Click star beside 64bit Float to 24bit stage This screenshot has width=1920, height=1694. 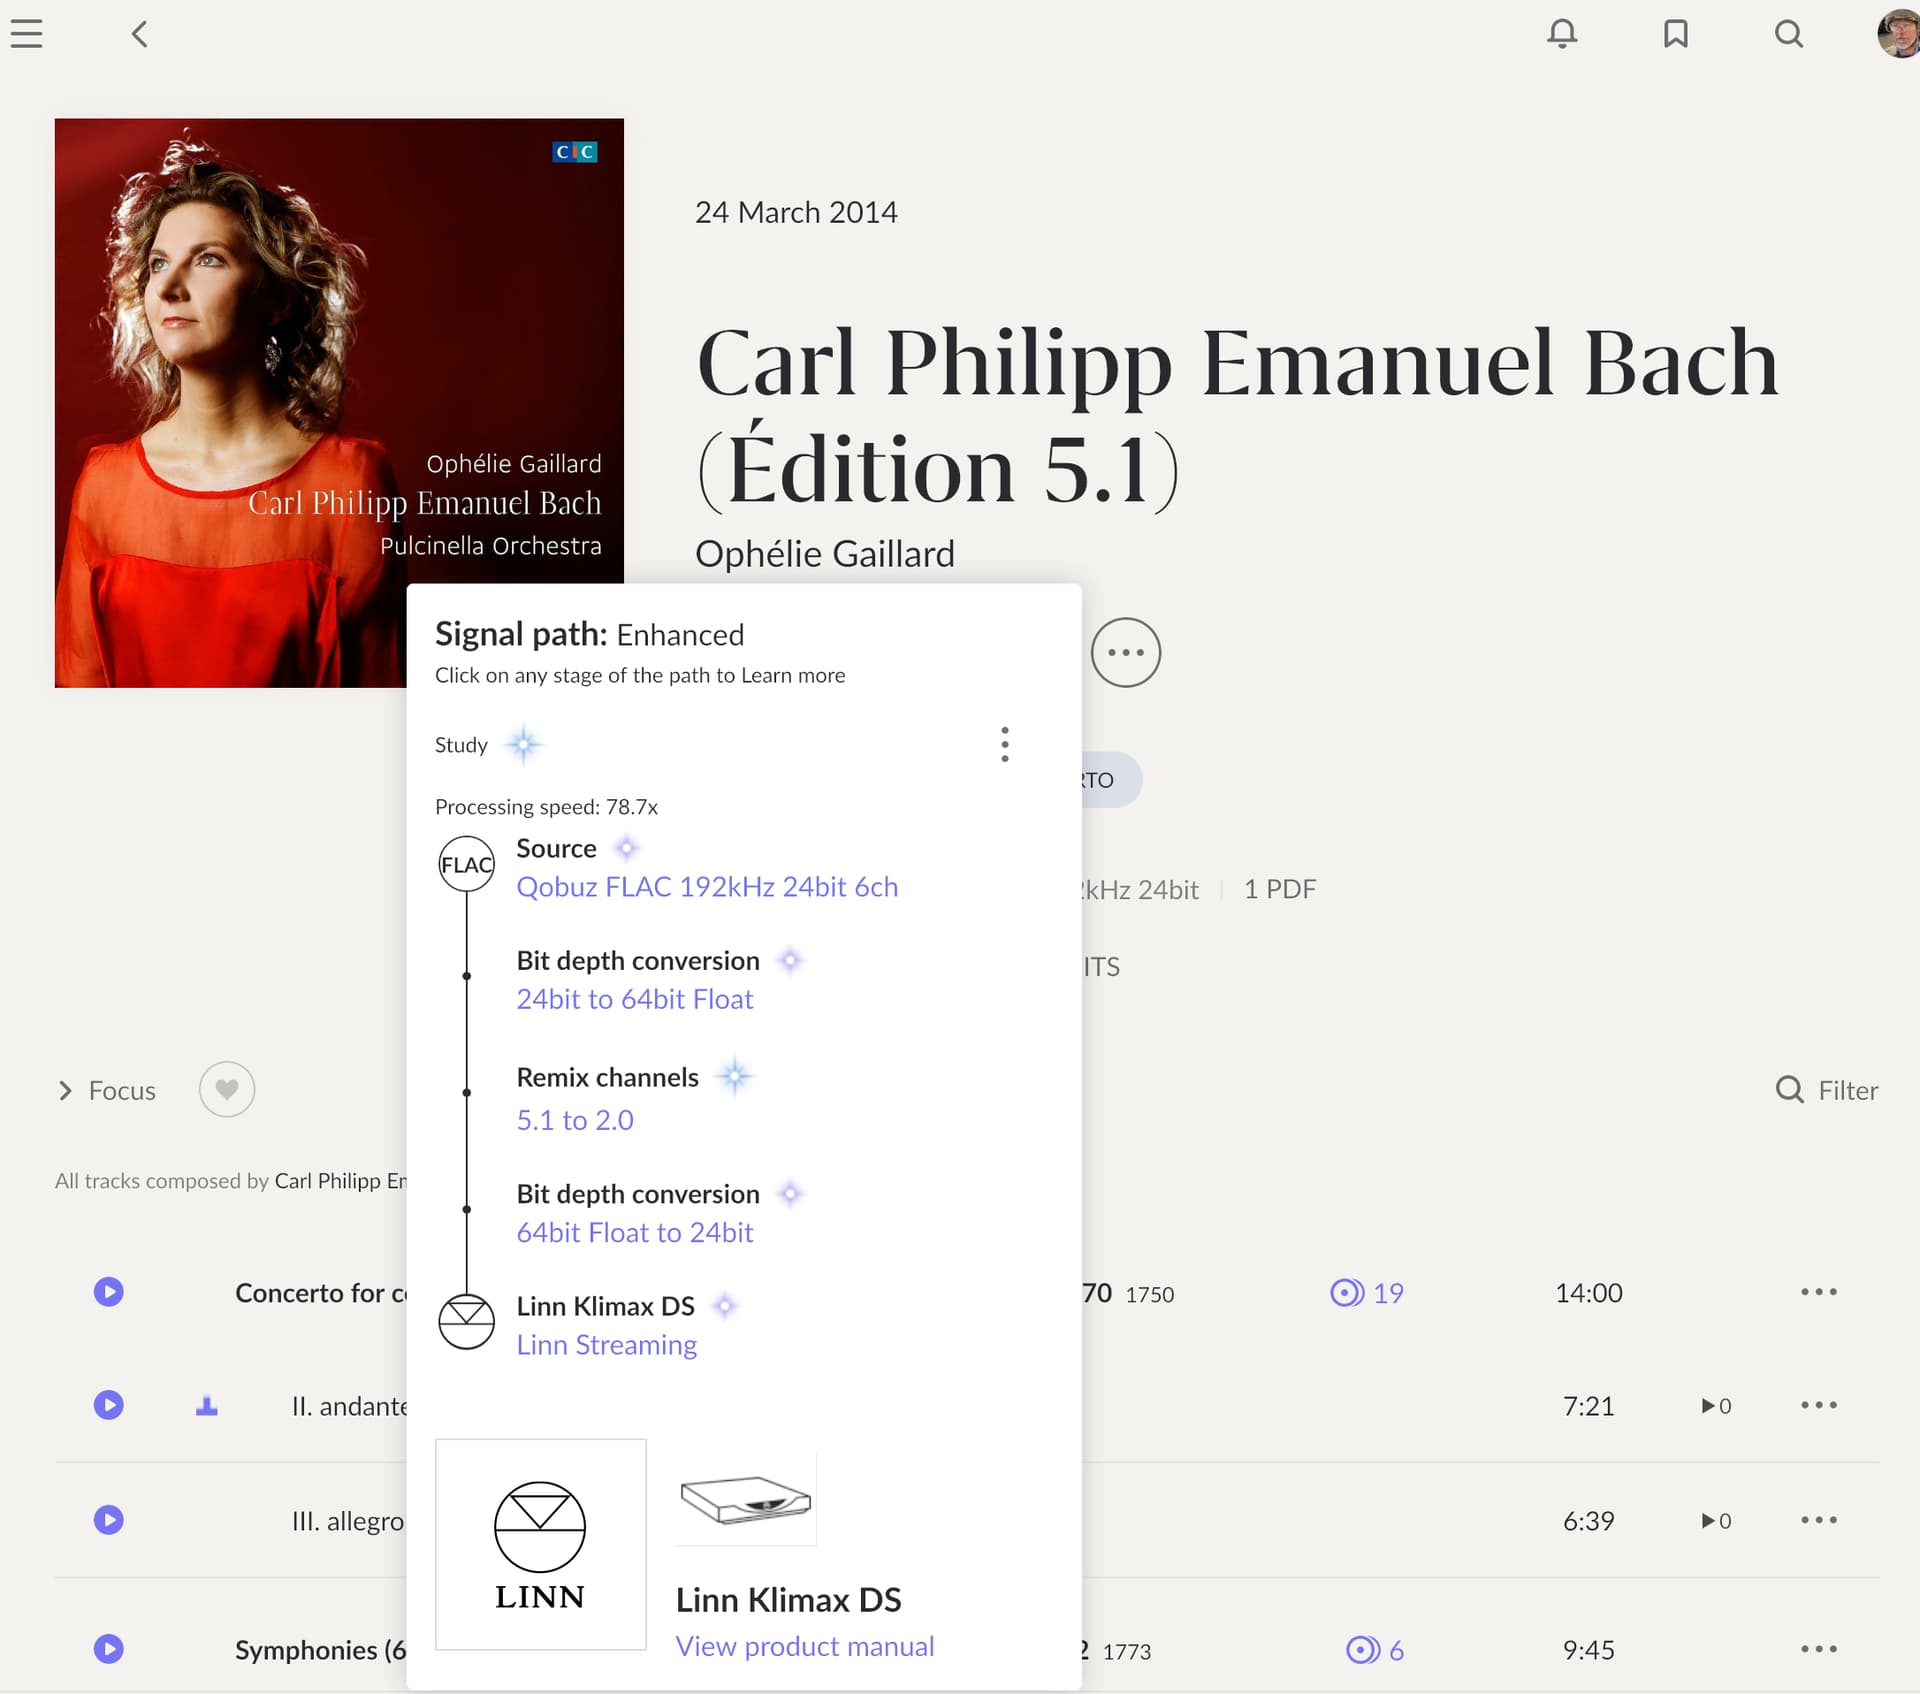click(x=790, y=1193)
